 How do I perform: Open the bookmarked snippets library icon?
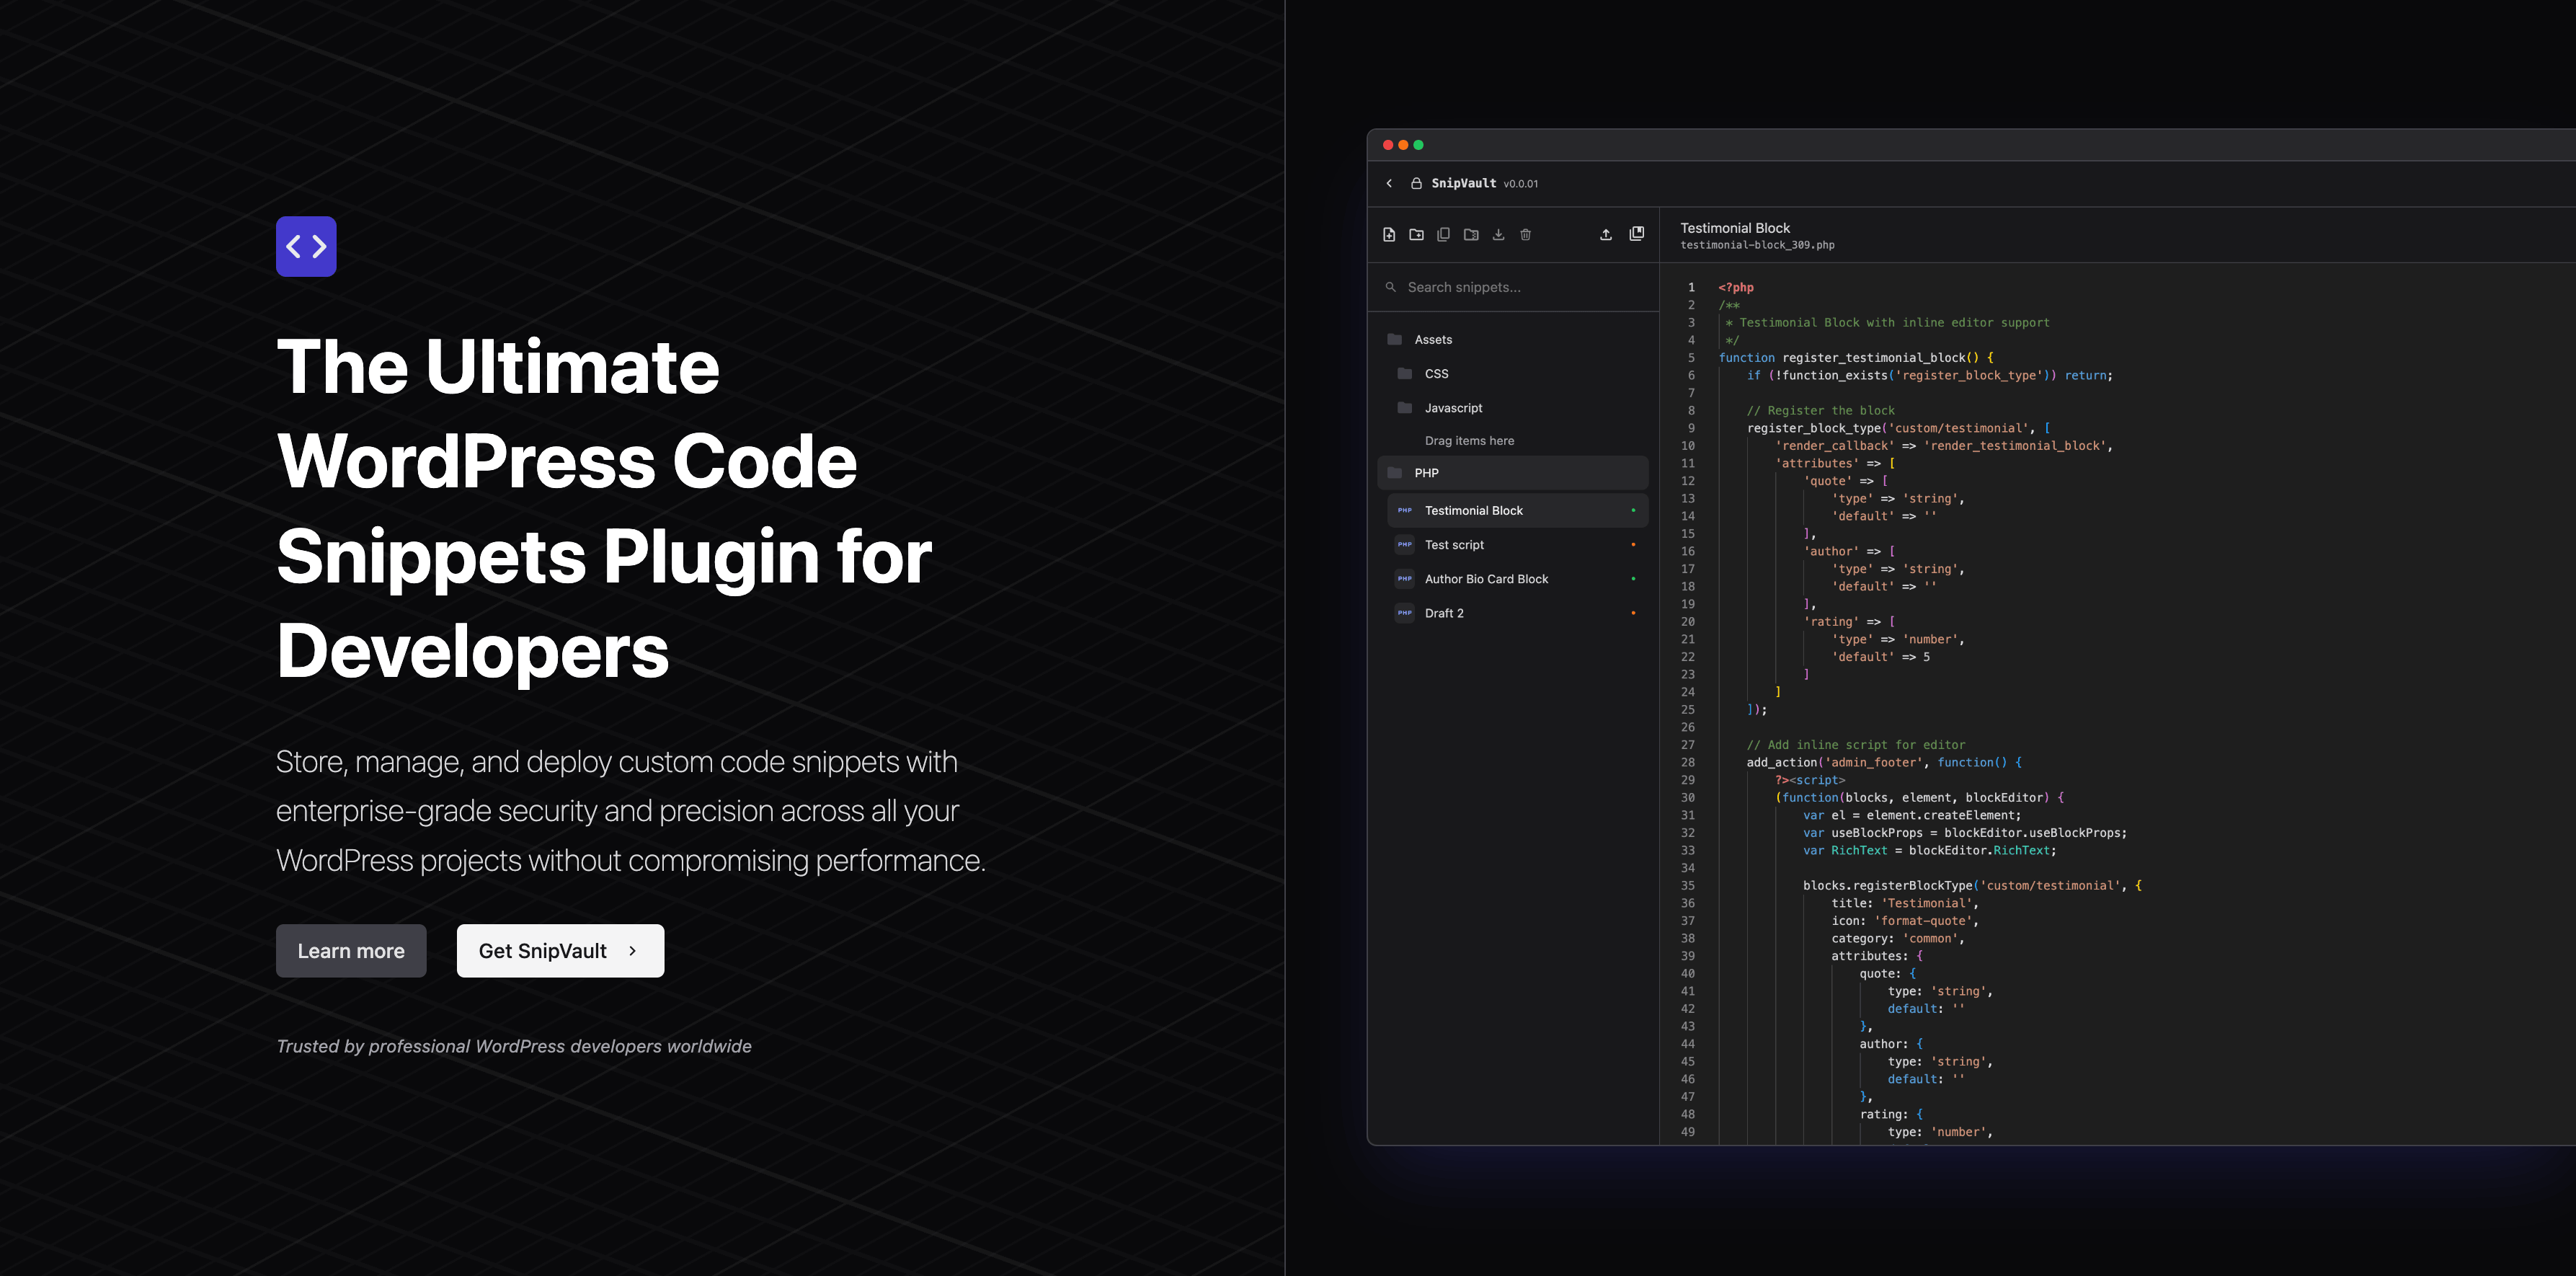(1636, 234)
